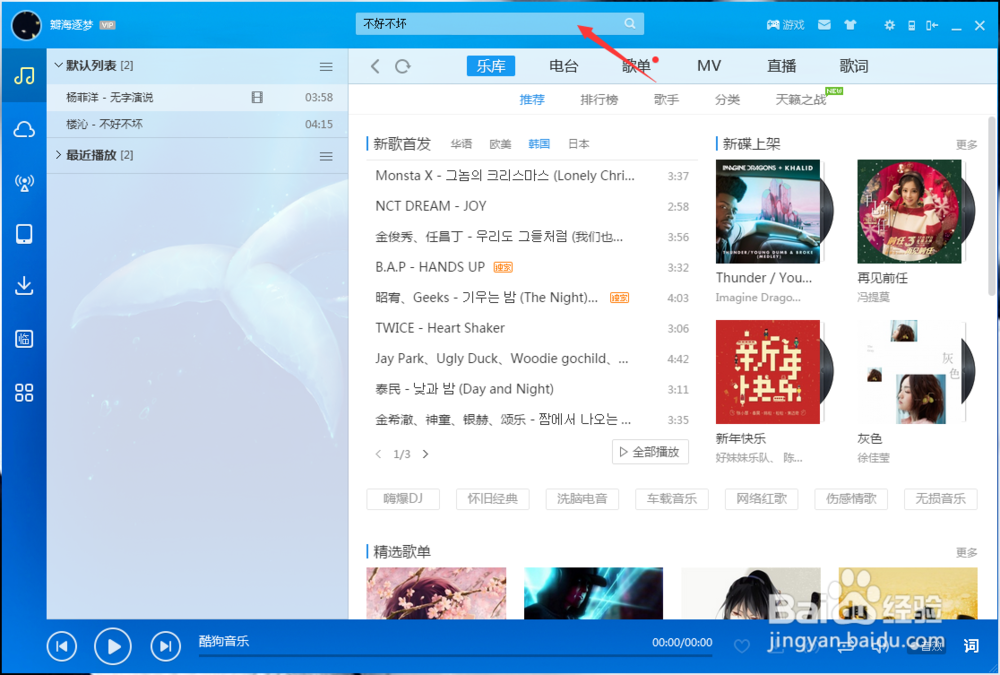Open the mobile device sidebar icon
This screenshot has width=1000, height=675.
(24, 234)
